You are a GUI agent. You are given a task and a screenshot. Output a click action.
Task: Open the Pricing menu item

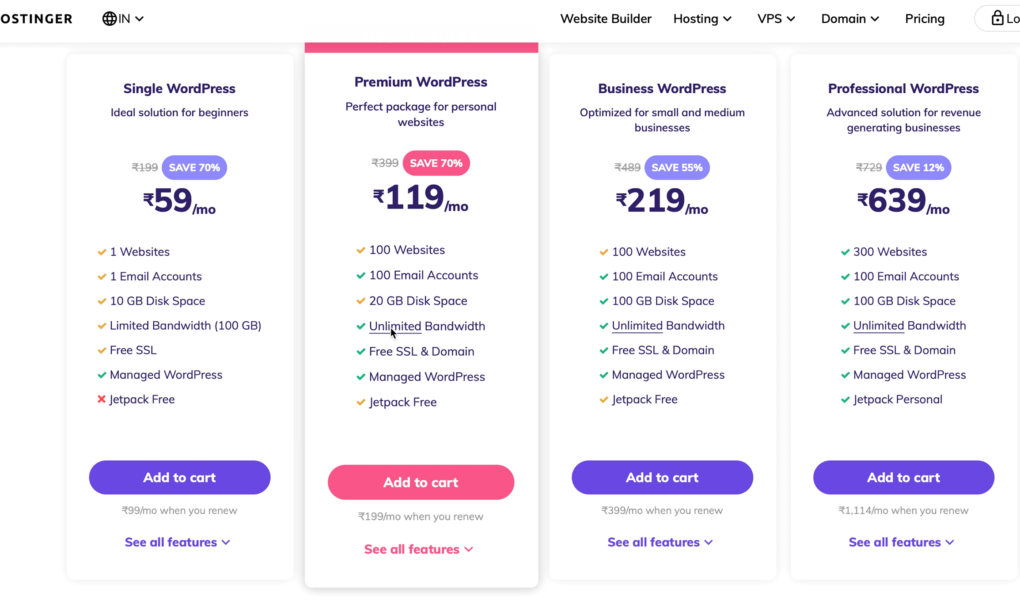point(924,19)
